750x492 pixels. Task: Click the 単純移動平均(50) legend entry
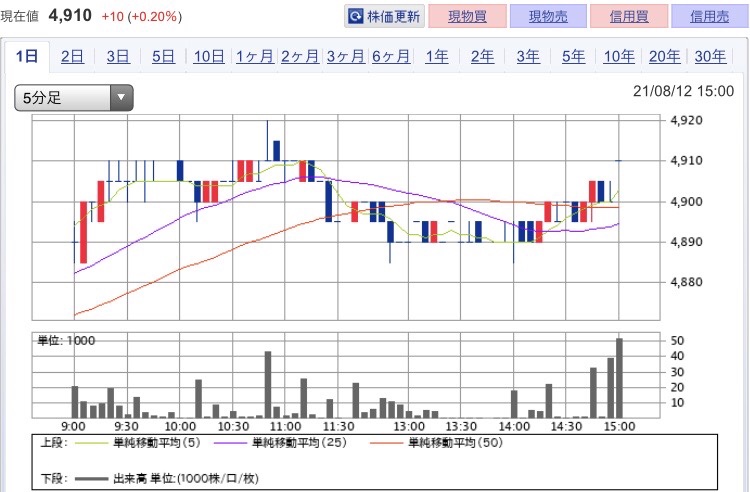[455, 443]
